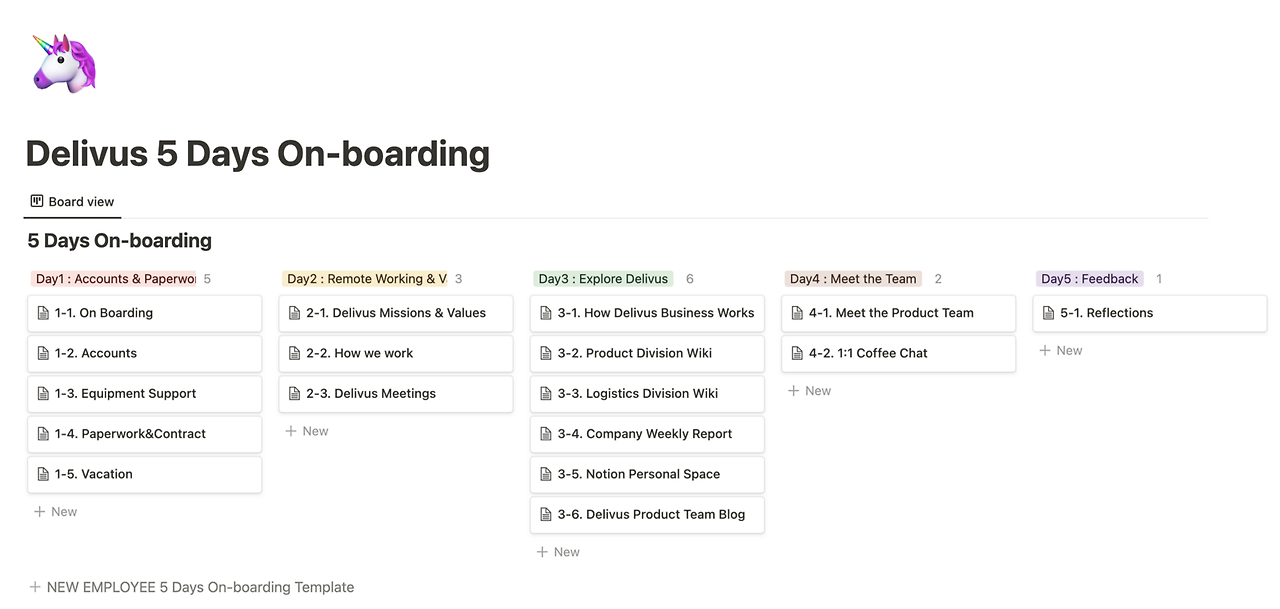Click page icon beside 1-1. On Boarding
This screenshot has height=609, width=1280.
click(x=43, y=313)
